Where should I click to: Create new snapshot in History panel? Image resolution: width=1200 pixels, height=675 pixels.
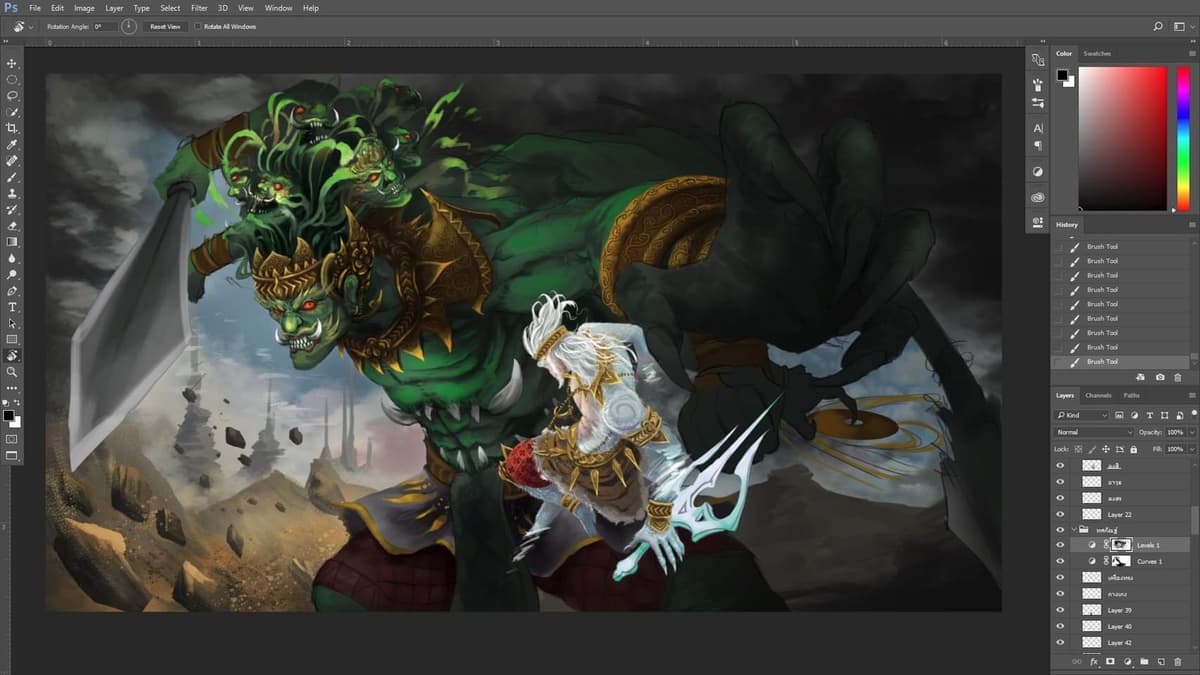pyautogui.click(x=1160, y=377)
